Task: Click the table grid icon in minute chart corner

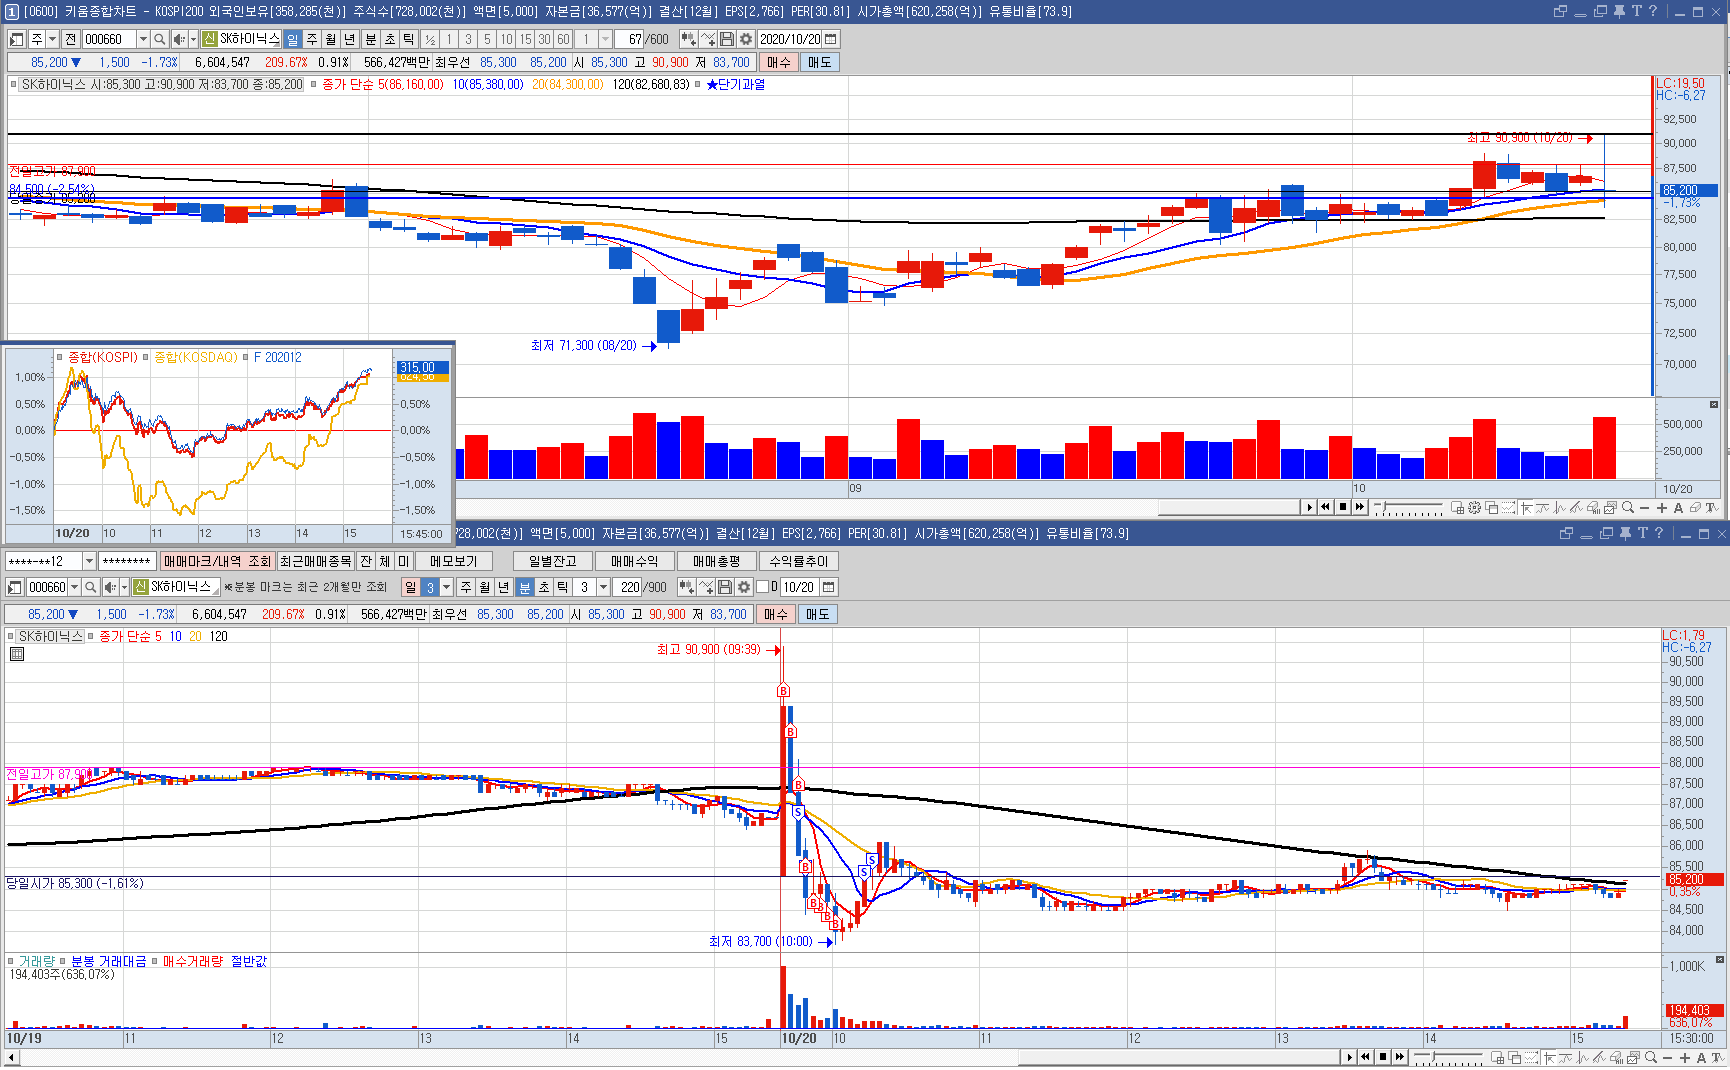Action: [x=16, y=654]
